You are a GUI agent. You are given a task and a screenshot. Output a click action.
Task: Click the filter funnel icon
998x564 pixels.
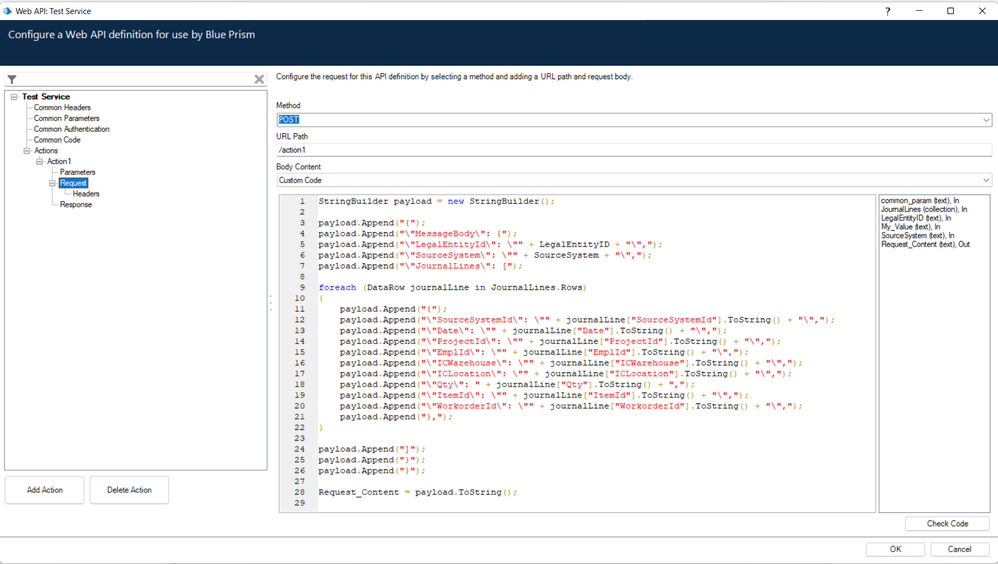click(x=12, y=79)
